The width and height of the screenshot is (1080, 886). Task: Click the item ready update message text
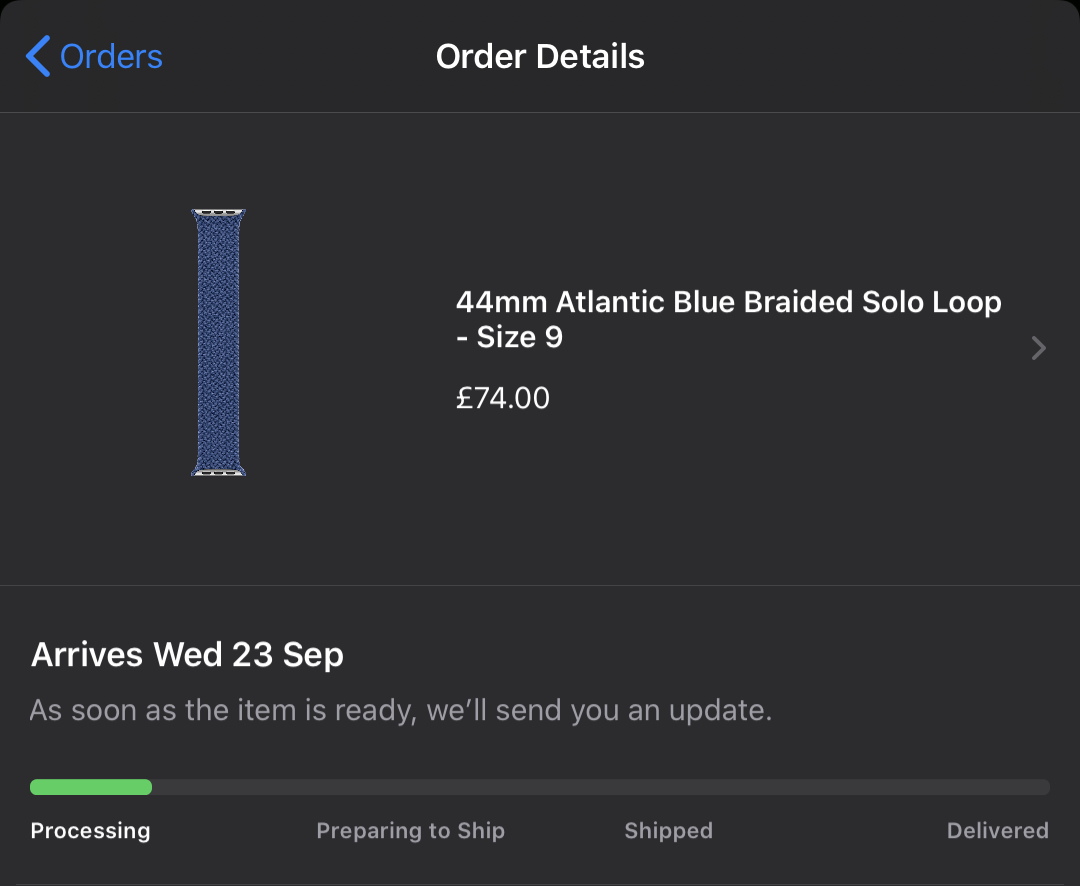[x=401, y=710]
